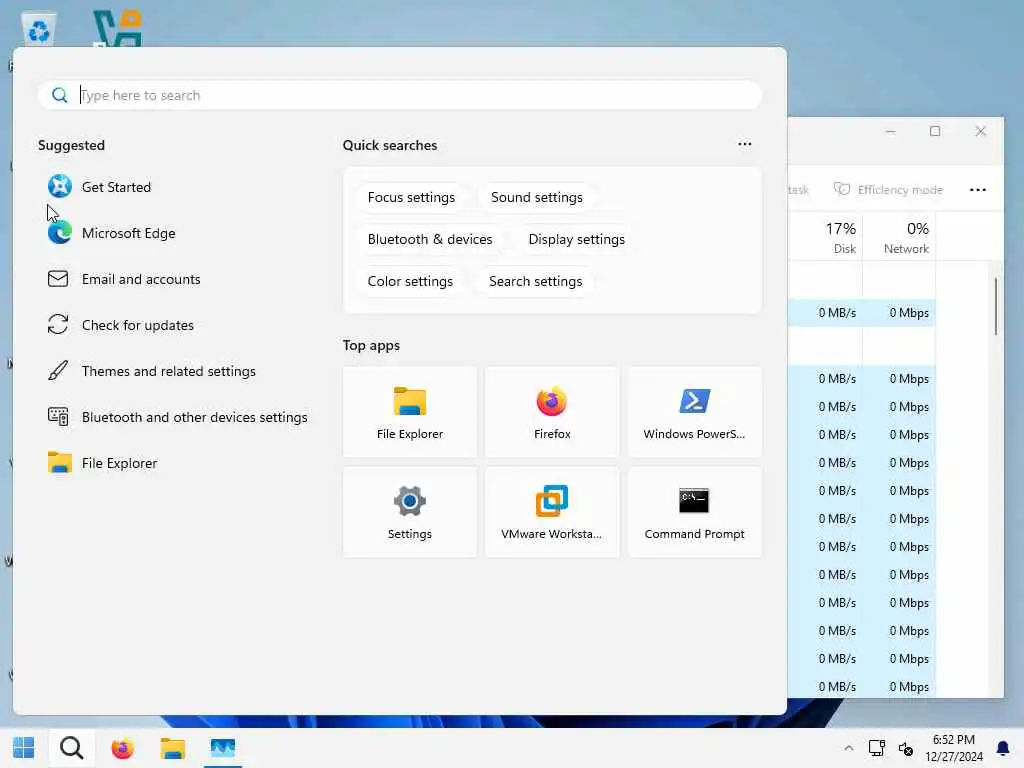Launch File Explorer tile in Top apps

[409, 412]
